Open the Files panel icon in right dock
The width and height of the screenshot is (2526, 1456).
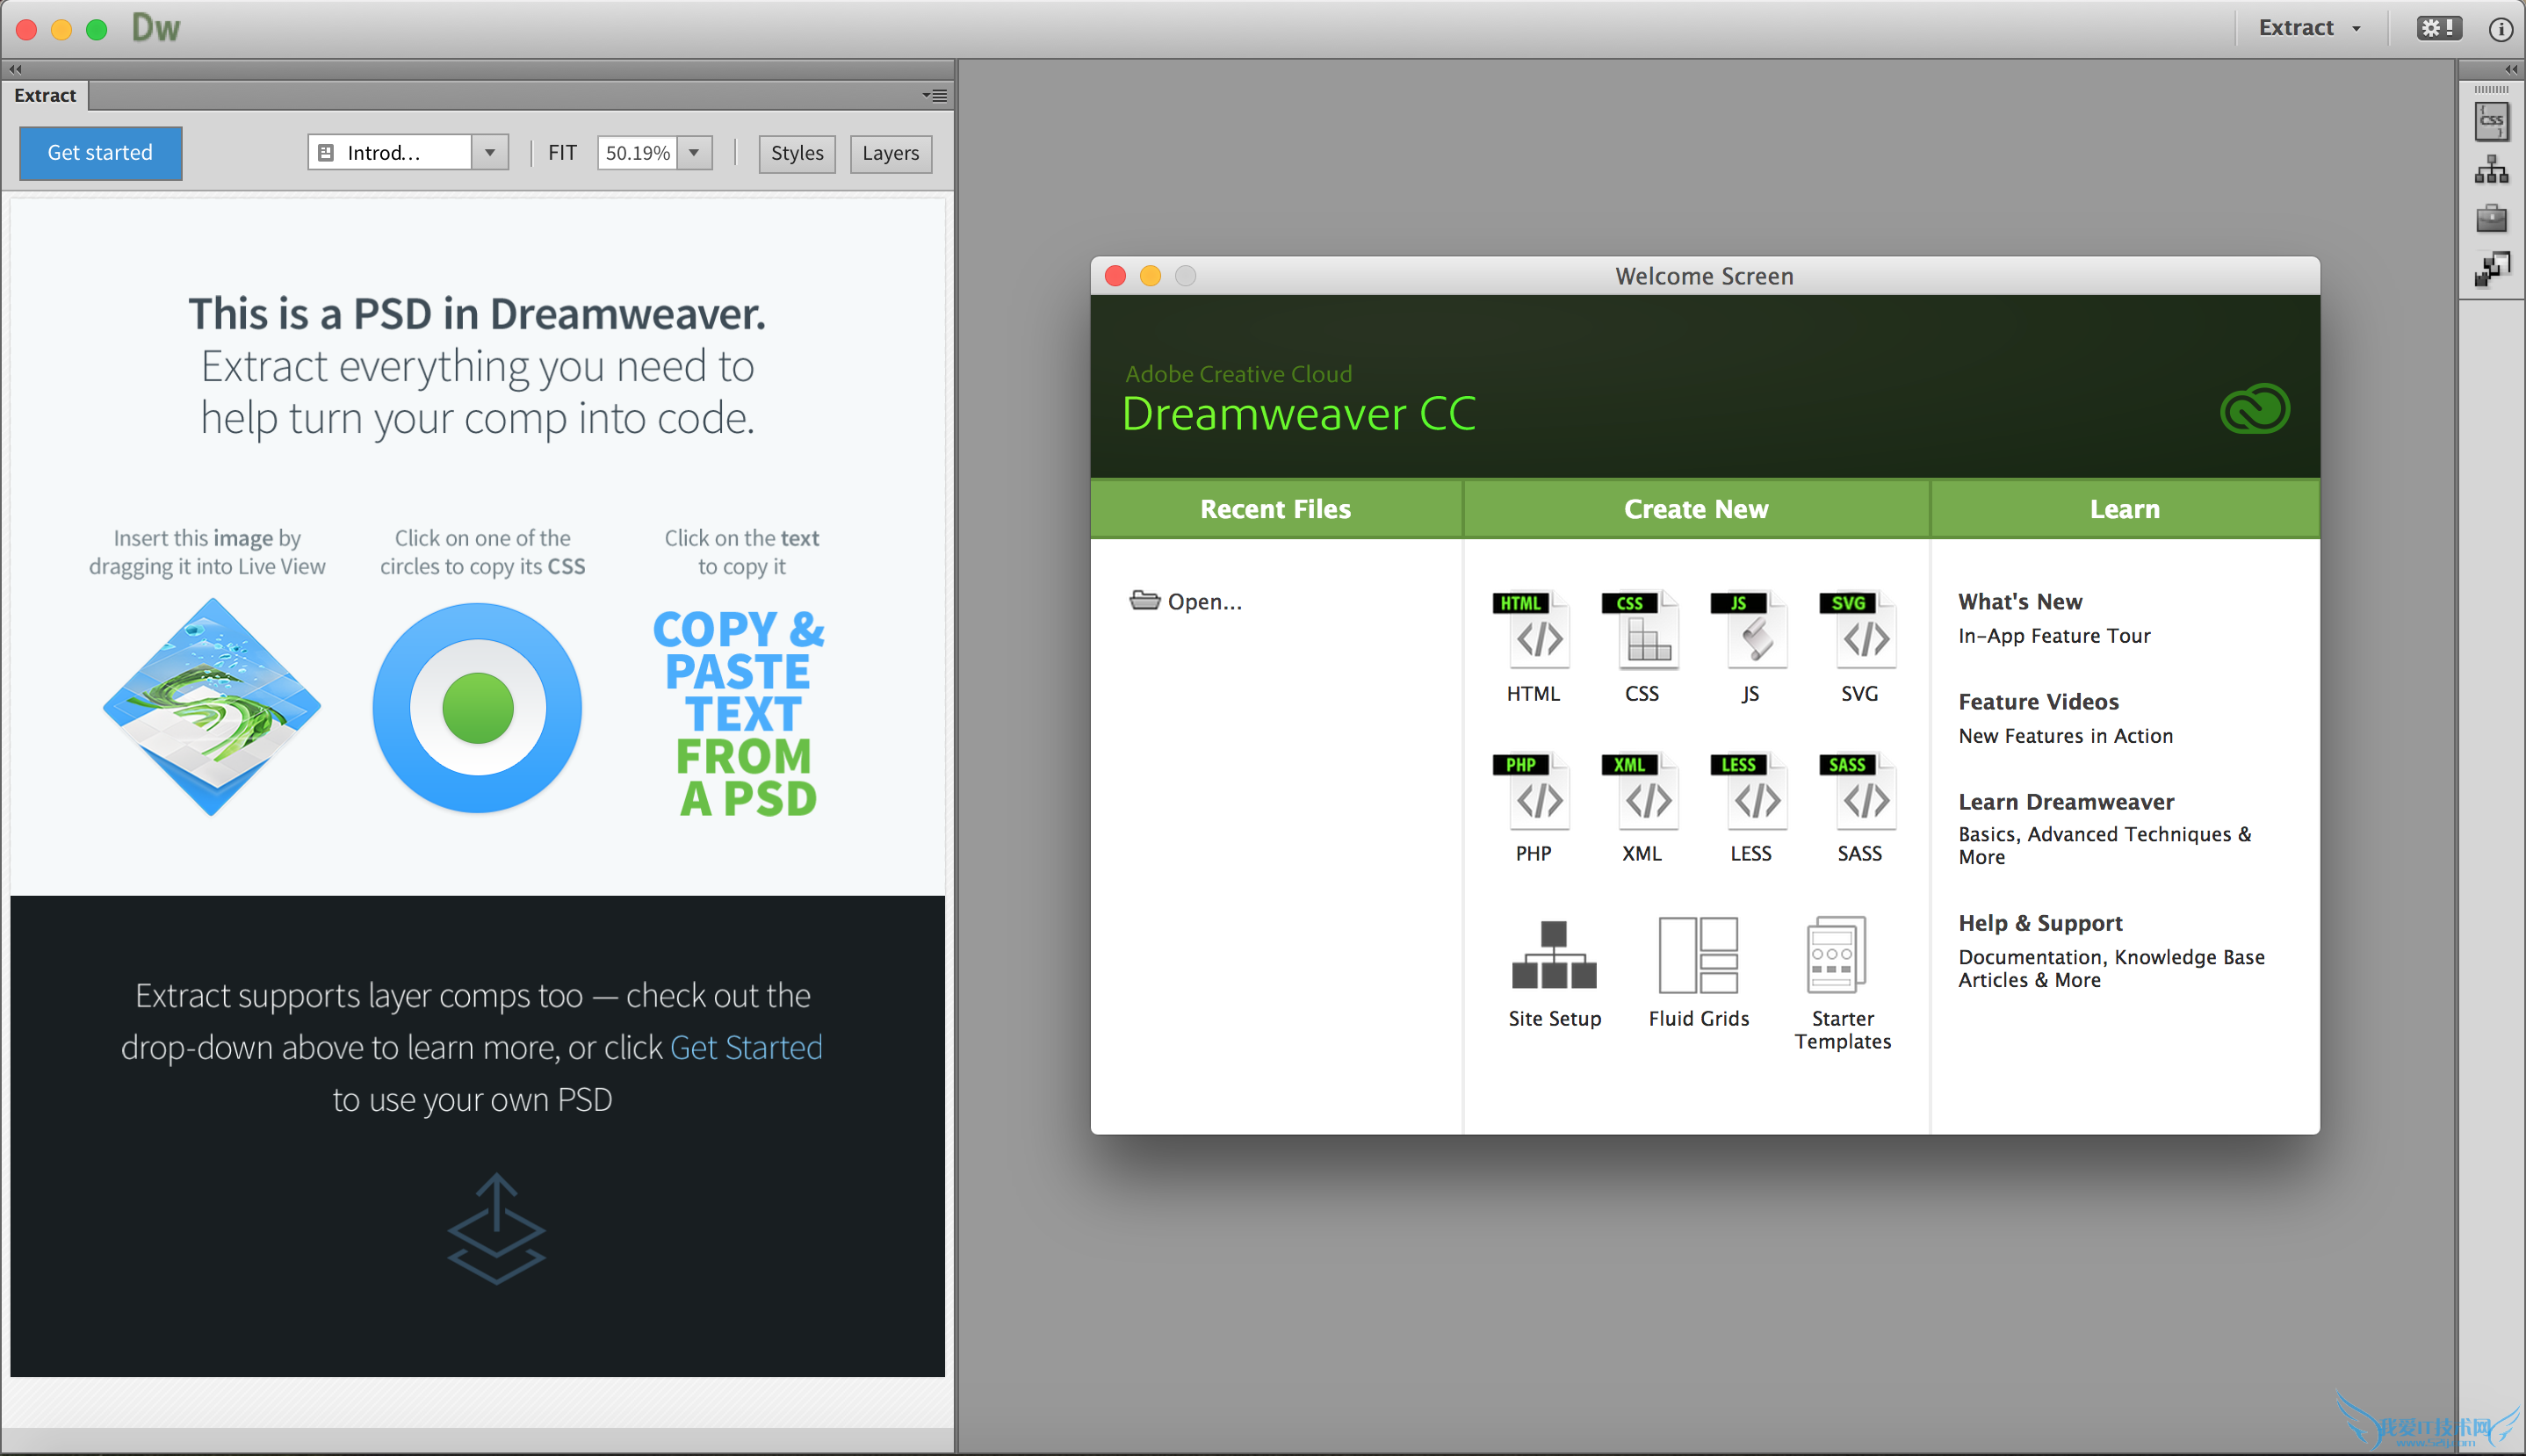tap(2490, 171)
